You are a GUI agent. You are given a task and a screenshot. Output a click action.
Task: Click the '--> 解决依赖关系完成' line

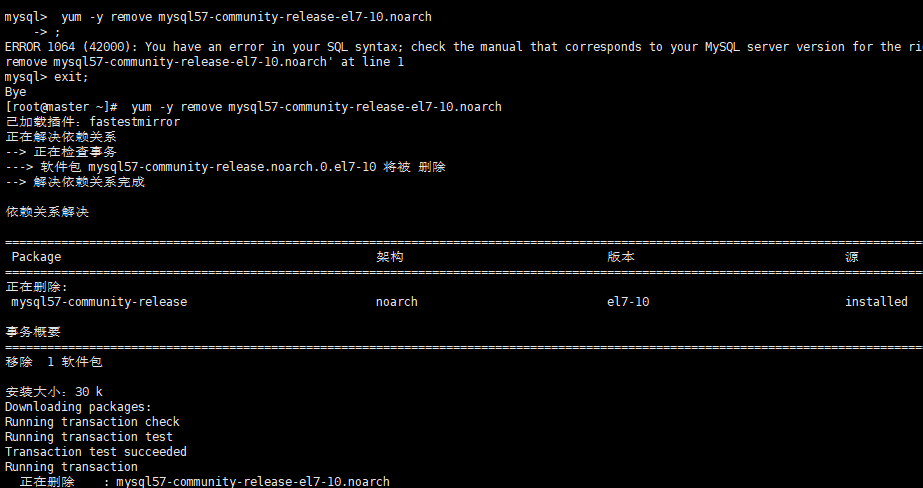pos(75,182)
